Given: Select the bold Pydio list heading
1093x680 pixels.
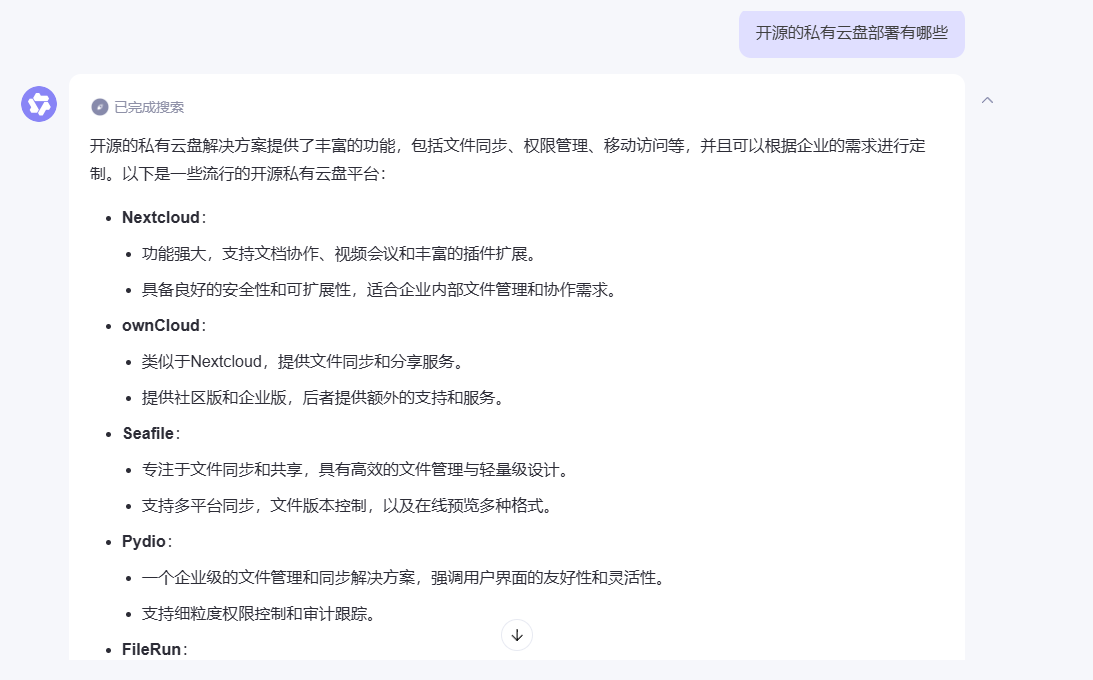Looking at the screenshot, I should pos(143,541).
